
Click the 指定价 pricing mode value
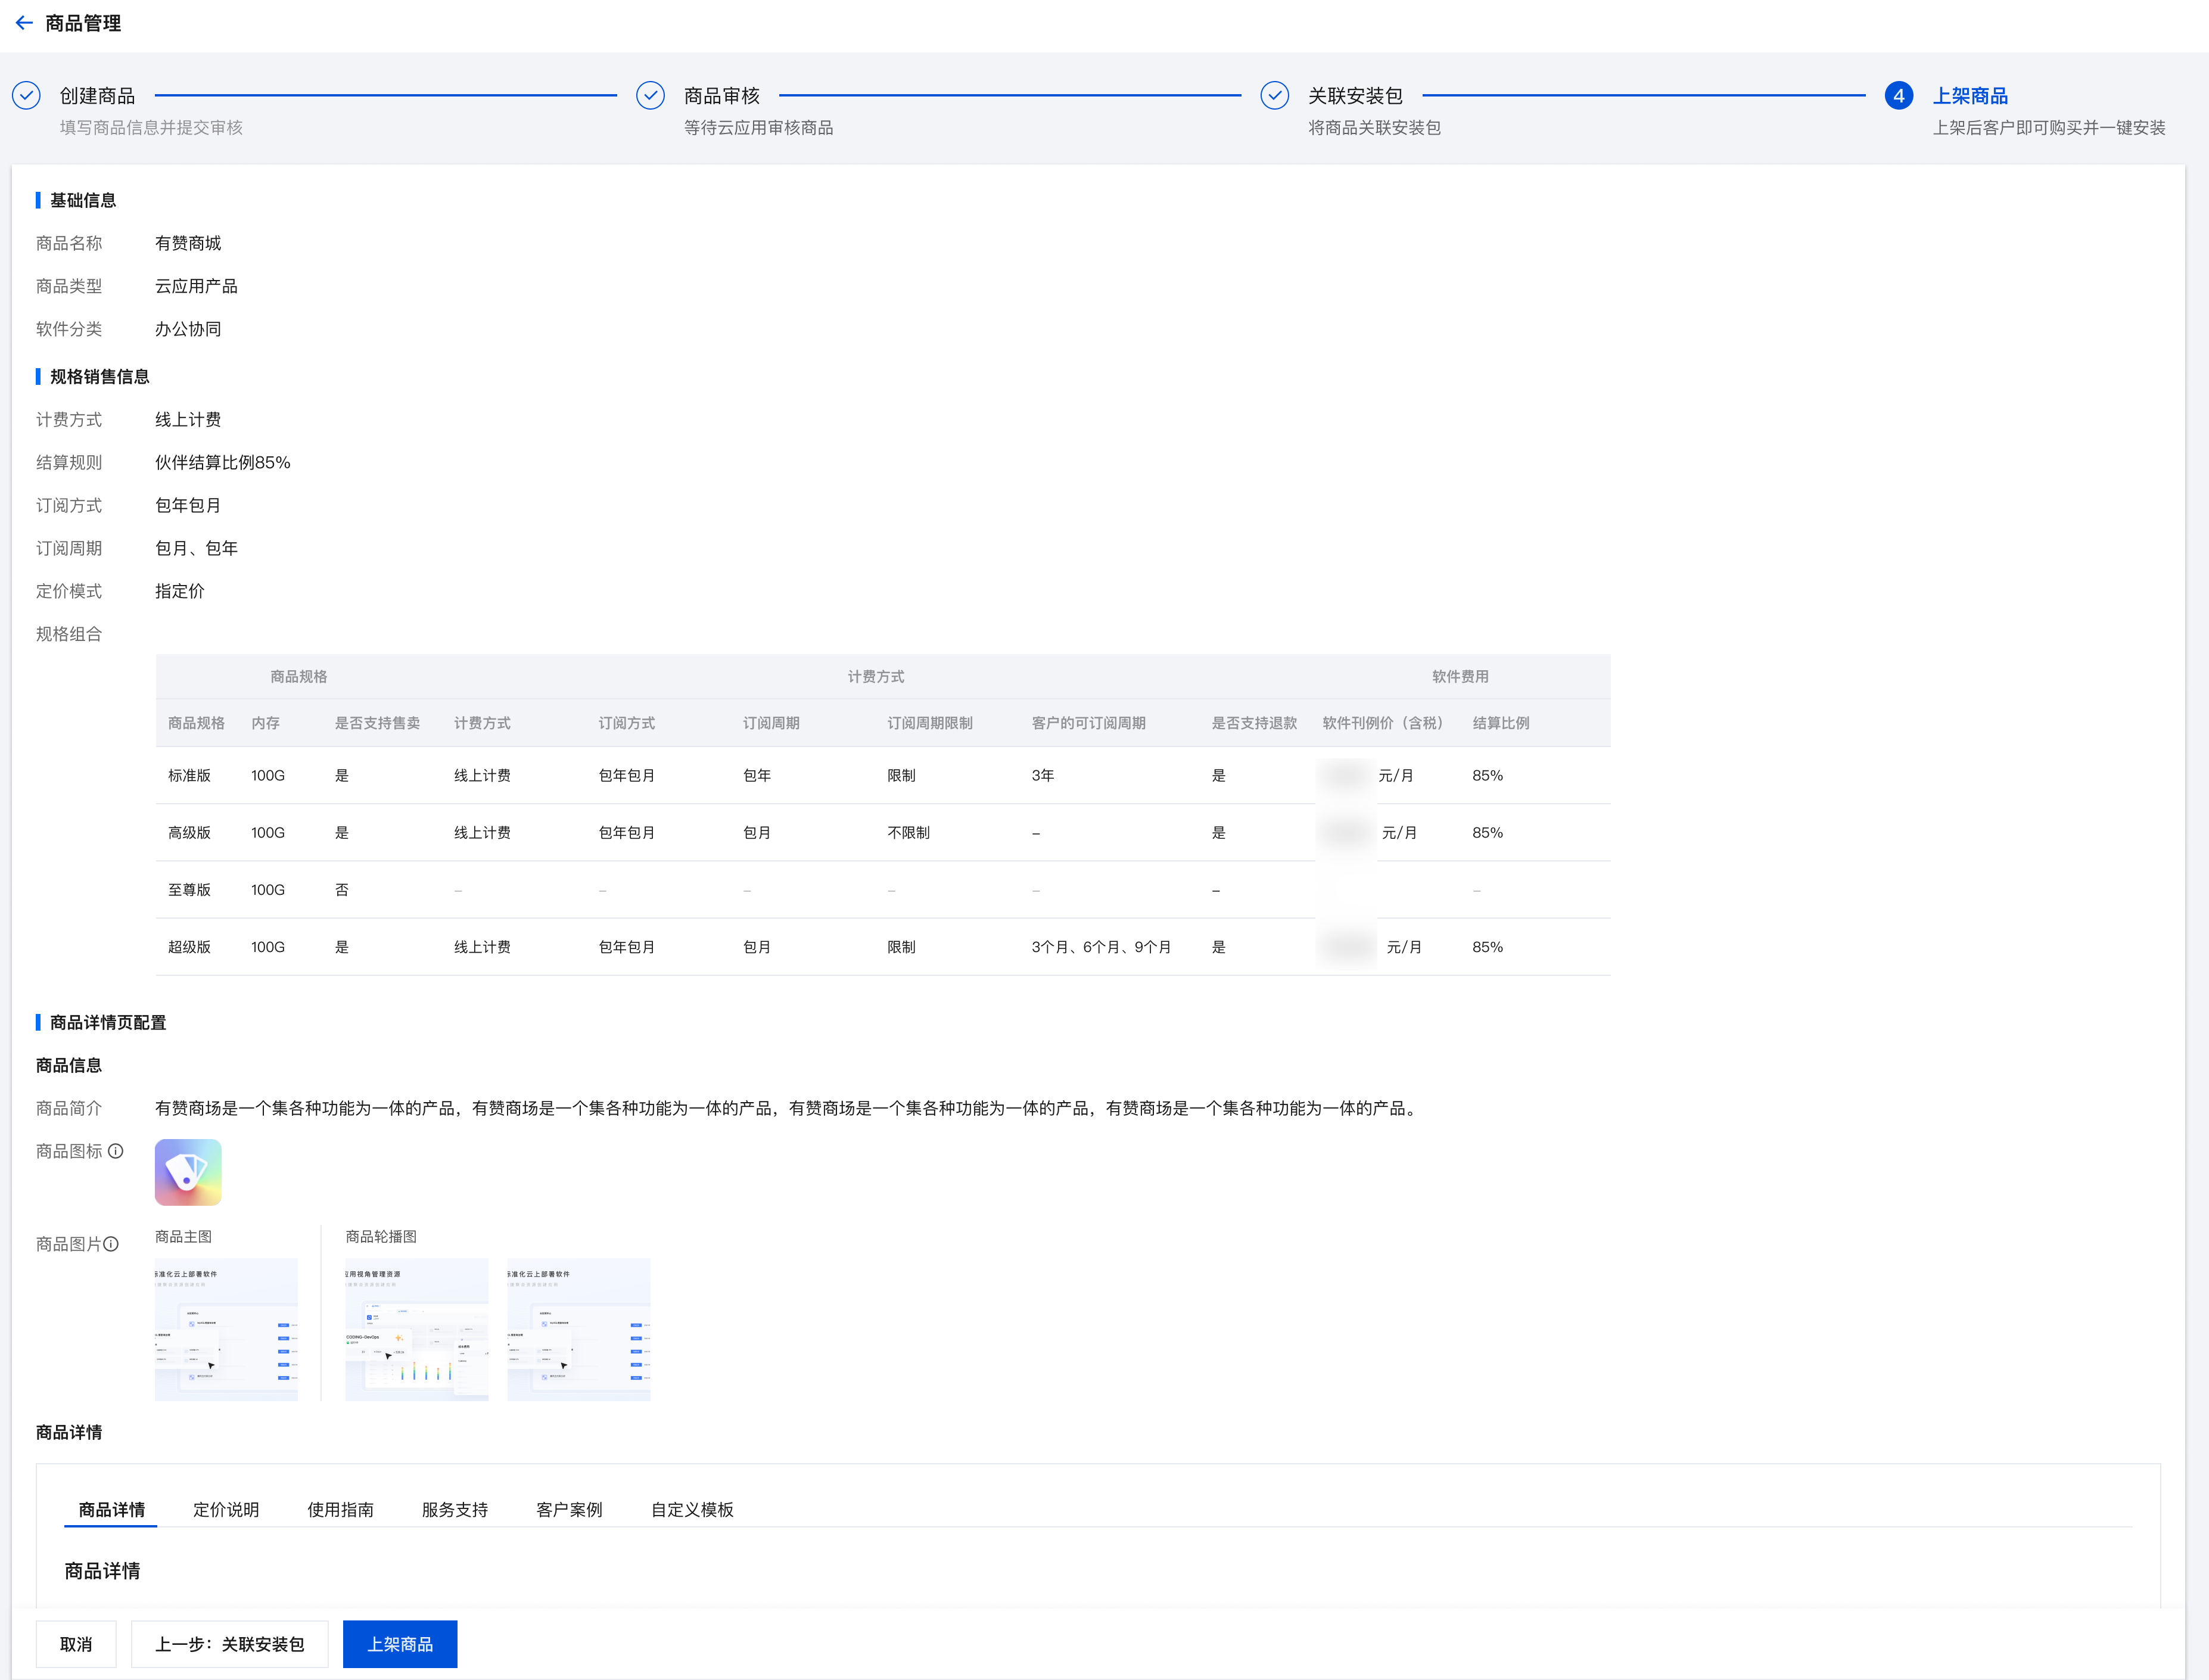pos(180,591)
